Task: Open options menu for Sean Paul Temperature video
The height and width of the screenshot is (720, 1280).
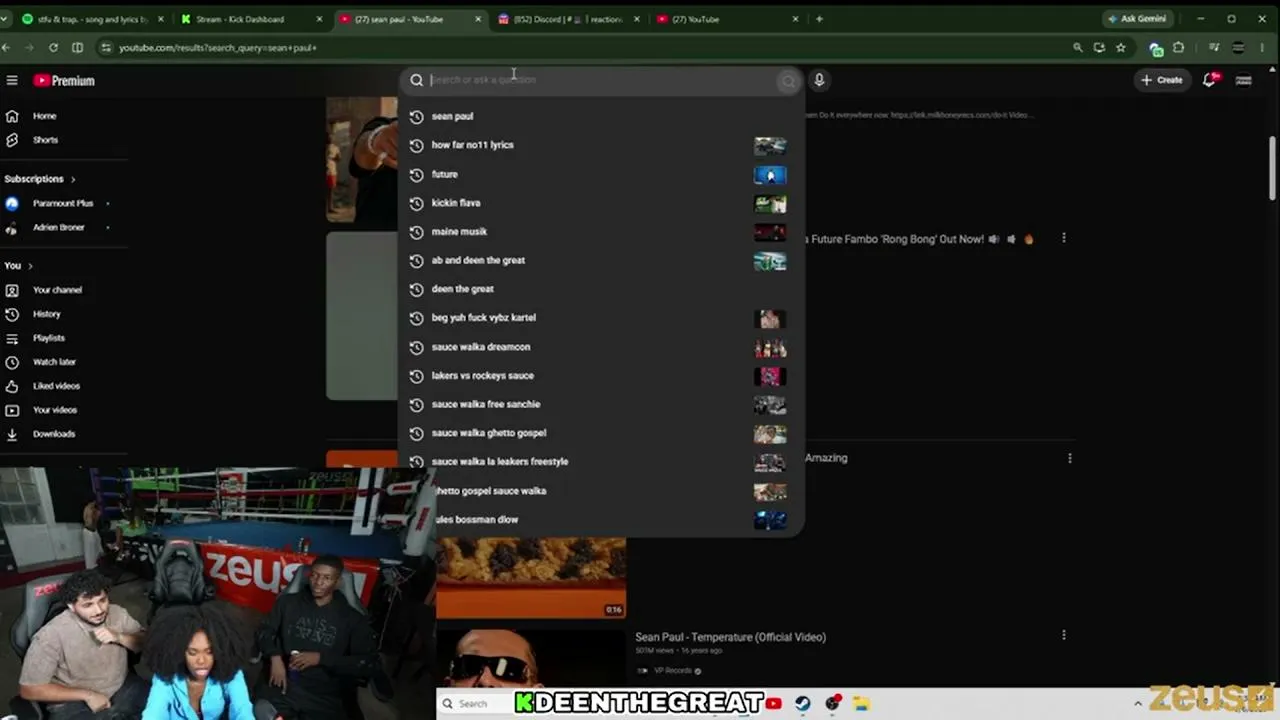Action: coord(1064,635)
